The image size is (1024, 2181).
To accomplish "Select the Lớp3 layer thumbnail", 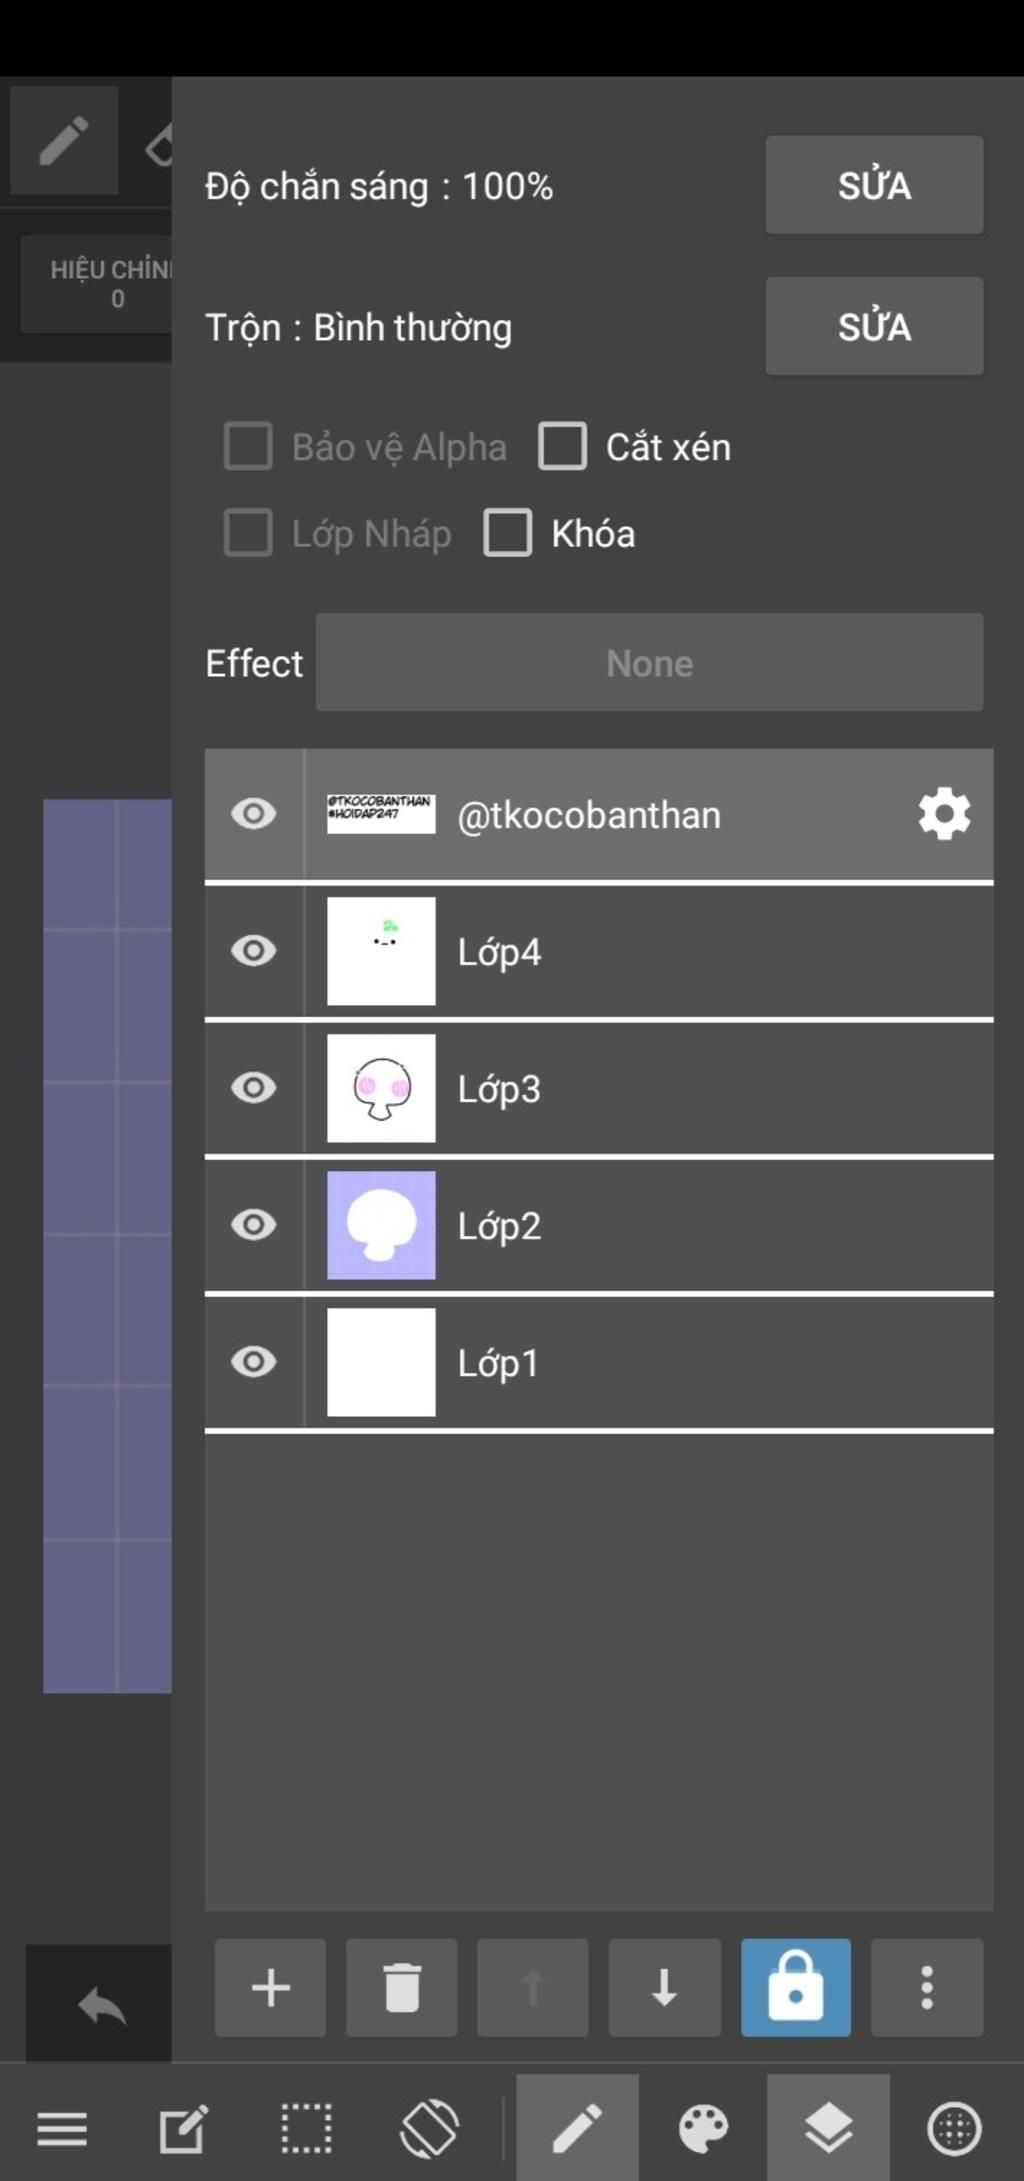I will pyautogui.click(x=381, y=1088).
